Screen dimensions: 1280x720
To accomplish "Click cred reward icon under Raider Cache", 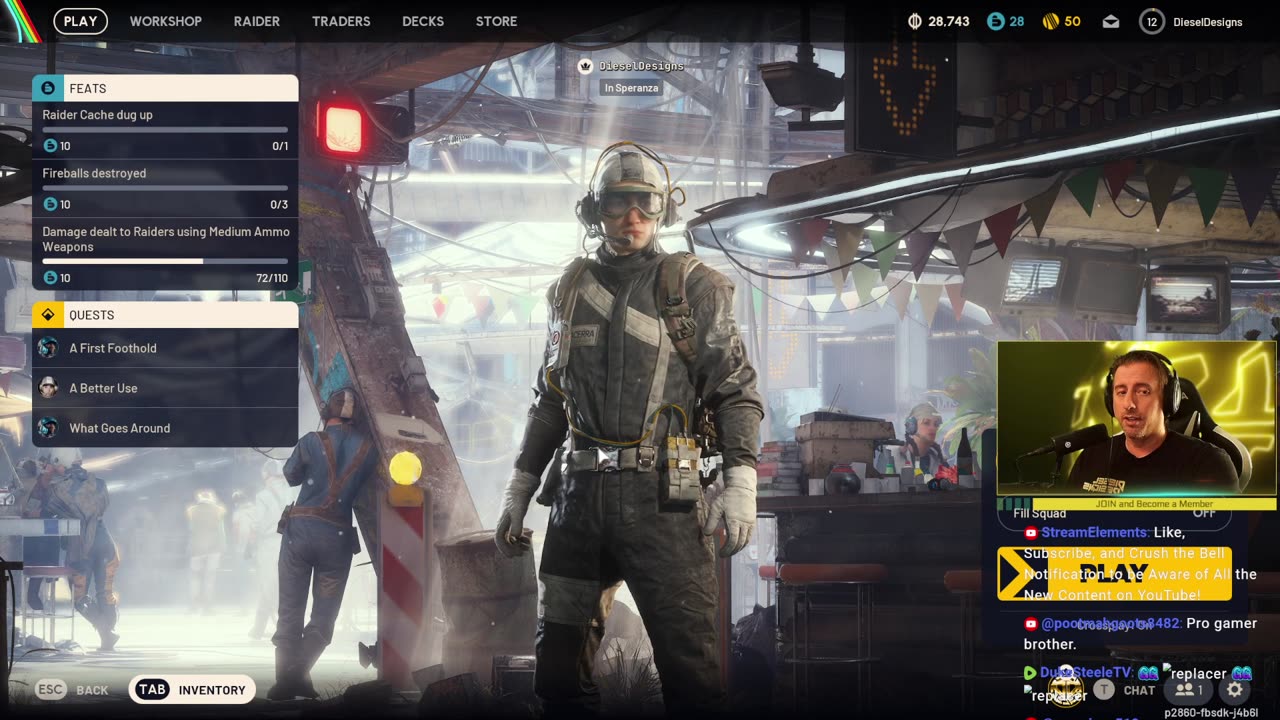I will [50, 146].
